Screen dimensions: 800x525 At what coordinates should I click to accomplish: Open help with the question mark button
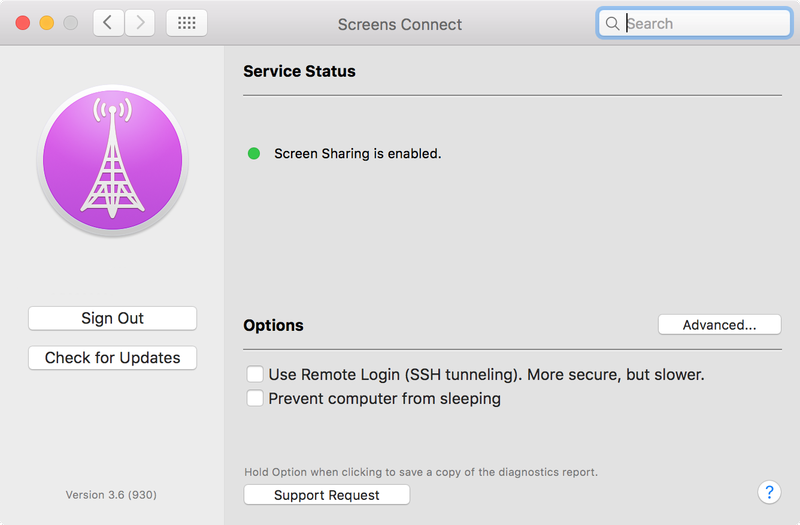tap(769, 492)
